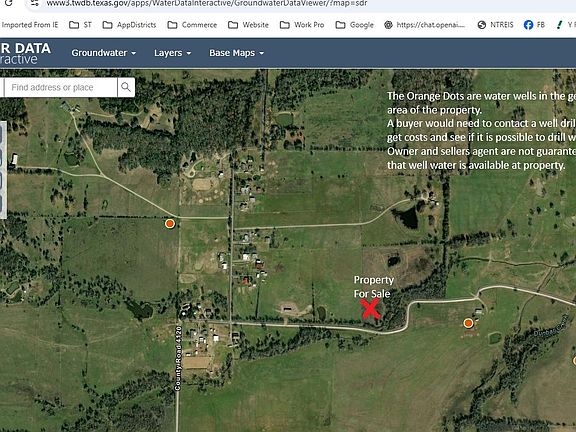Click the orange well dot near County Road 4120
576x432 pixels.
(170, 223)
